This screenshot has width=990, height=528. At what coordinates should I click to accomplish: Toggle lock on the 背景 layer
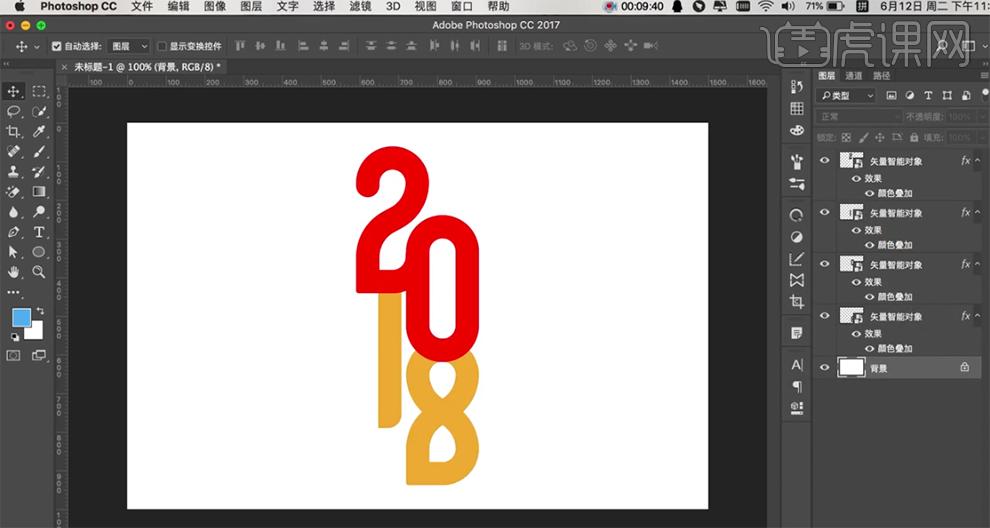pos(965,367)
